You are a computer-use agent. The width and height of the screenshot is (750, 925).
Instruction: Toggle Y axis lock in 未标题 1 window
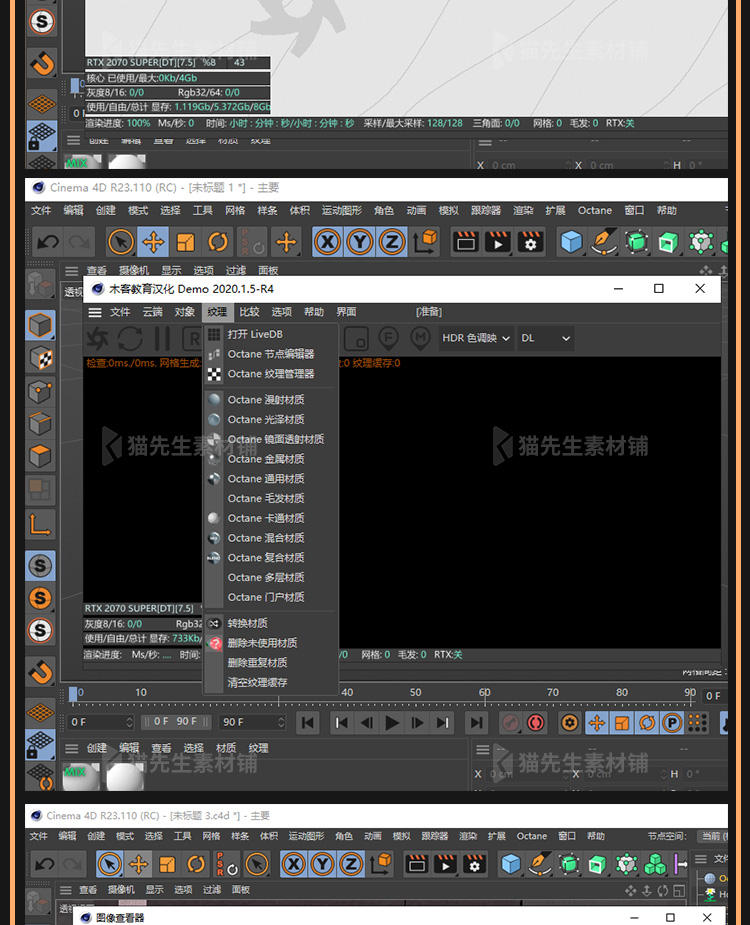[360, 242]
